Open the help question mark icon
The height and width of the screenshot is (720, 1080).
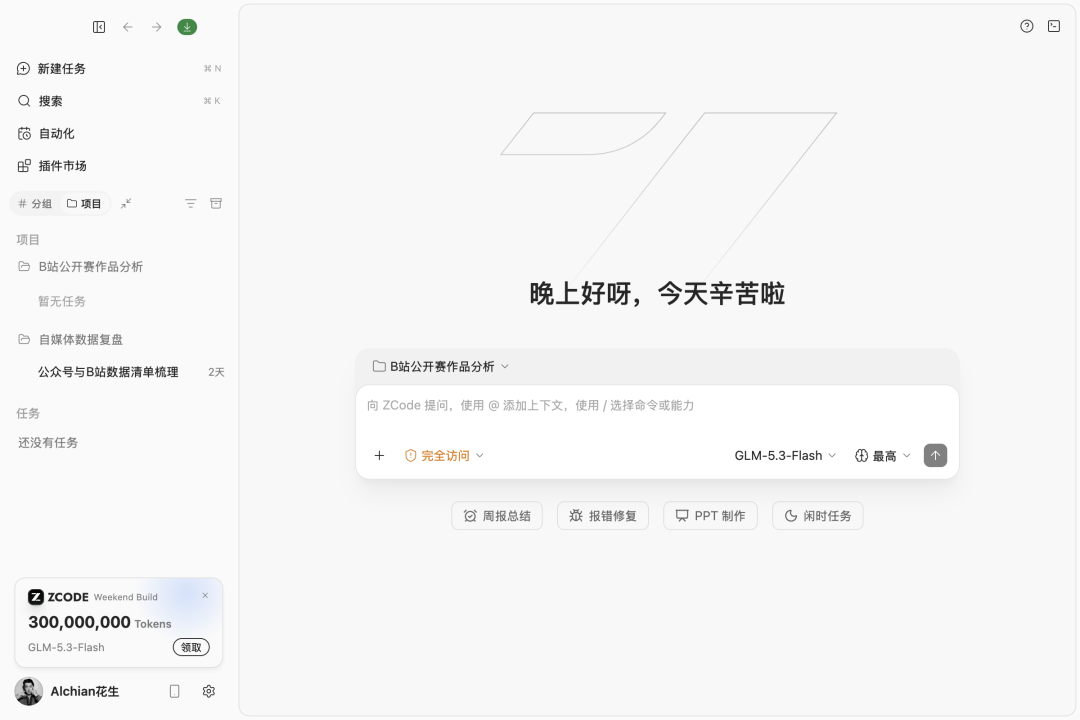click(x=1026, y=26)
